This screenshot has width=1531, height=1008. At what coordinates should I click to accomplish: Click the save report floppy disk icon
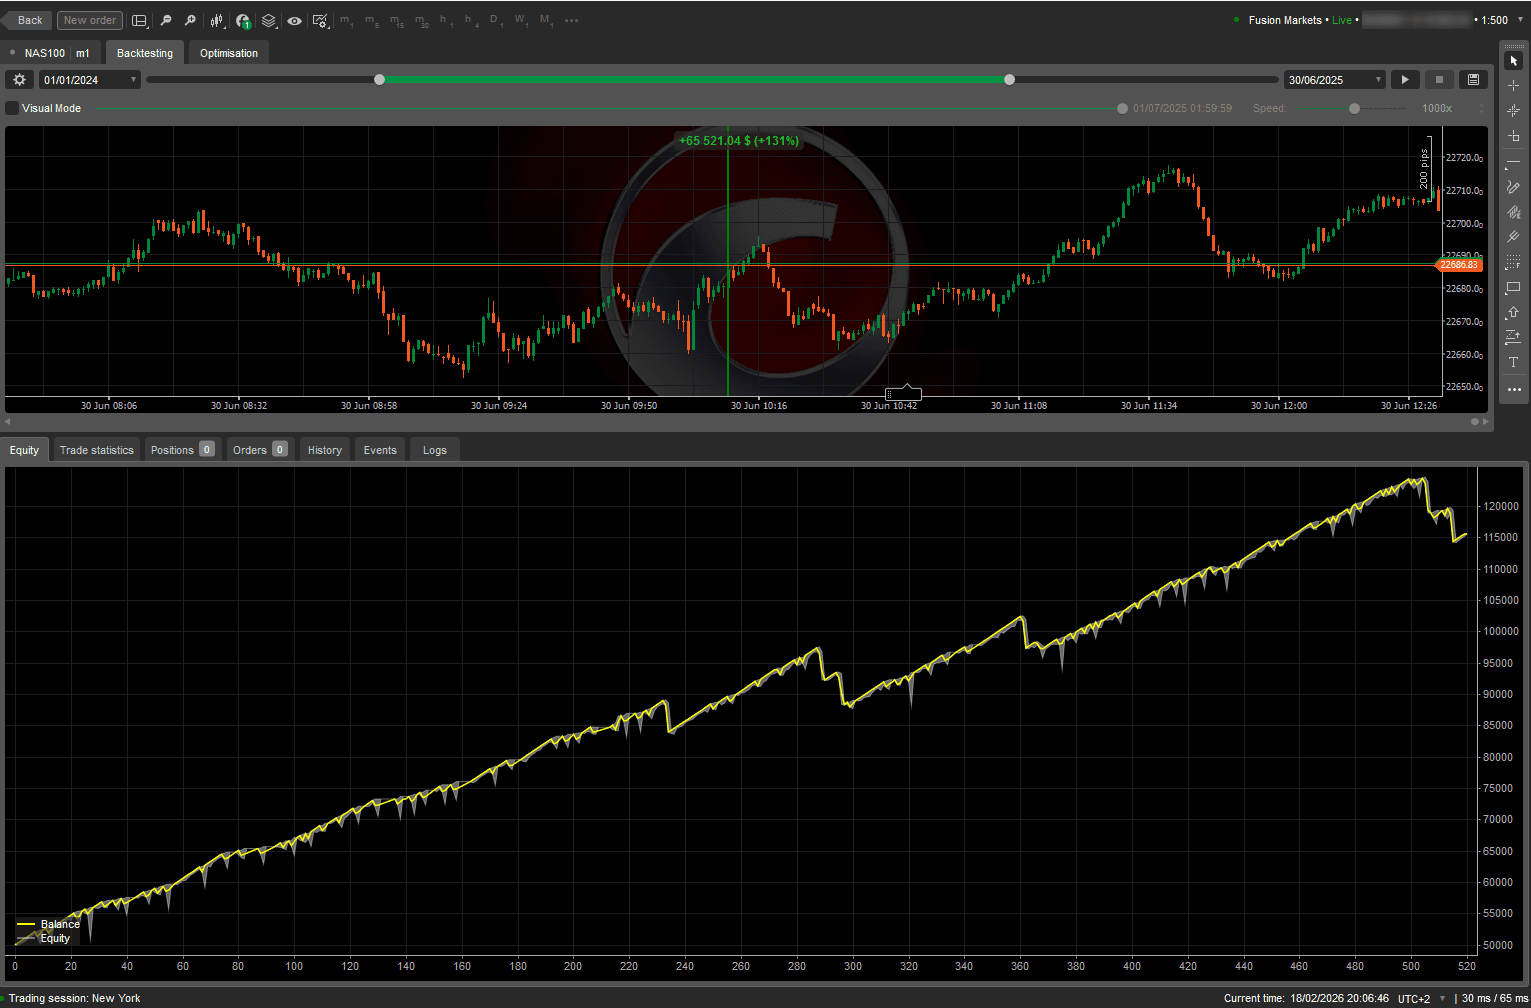click(1473, 79)
